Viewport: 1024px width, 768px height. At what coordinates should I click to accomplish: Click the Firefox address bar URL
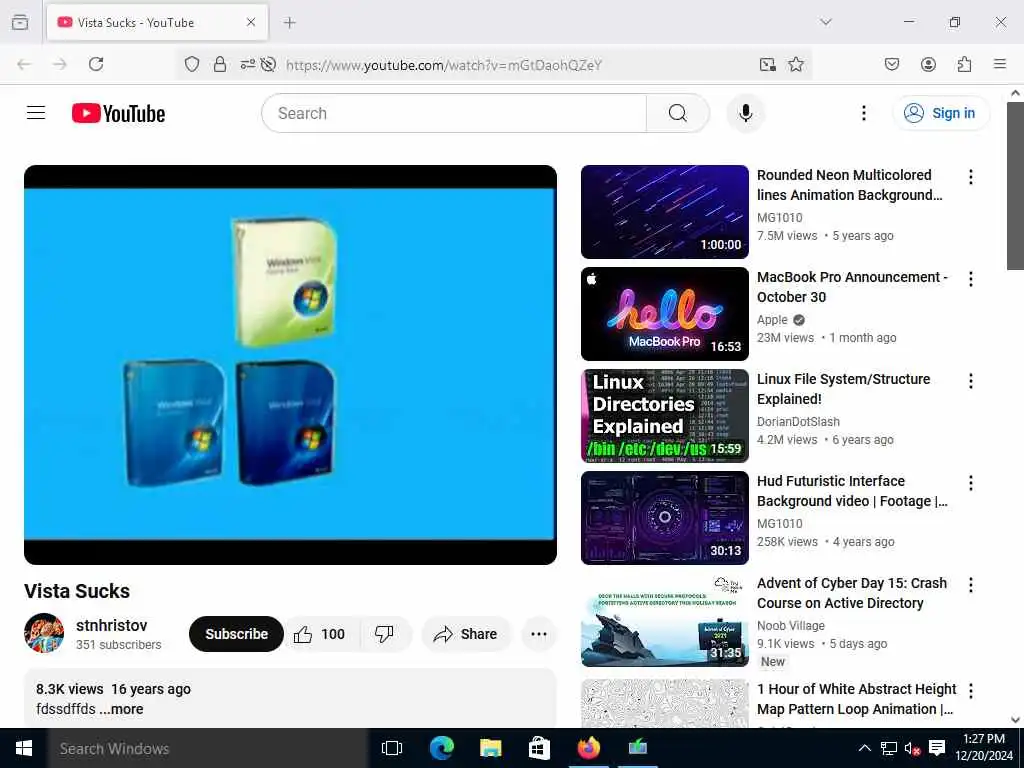[x=444, y=65]
